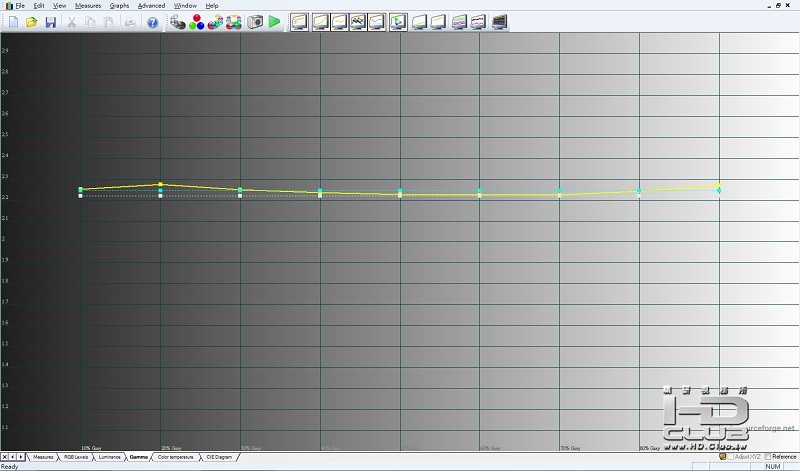Open a file via the folder icon

pyautogui.click(x=32, y=22)
